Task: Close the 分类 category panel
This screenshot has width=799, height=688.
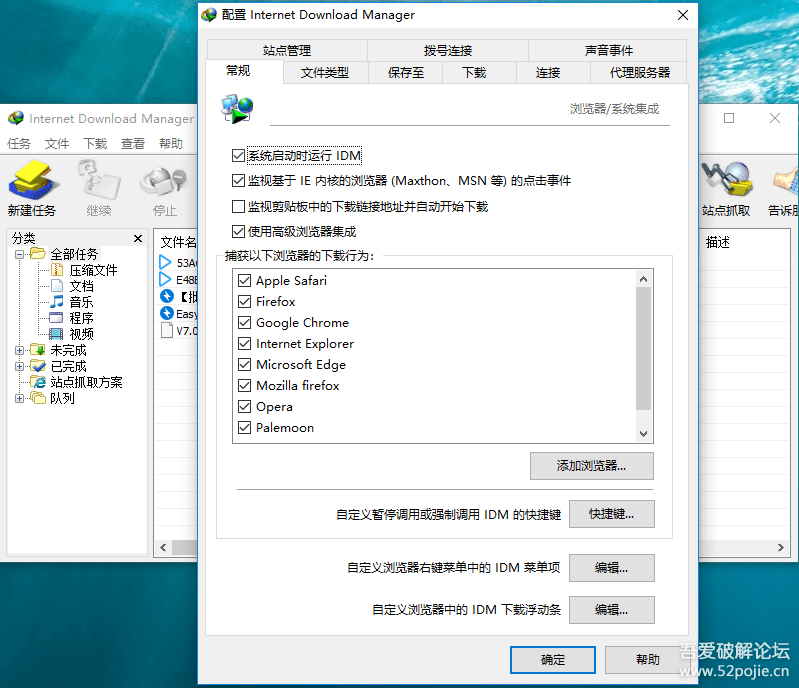Action: coord(138,238)
